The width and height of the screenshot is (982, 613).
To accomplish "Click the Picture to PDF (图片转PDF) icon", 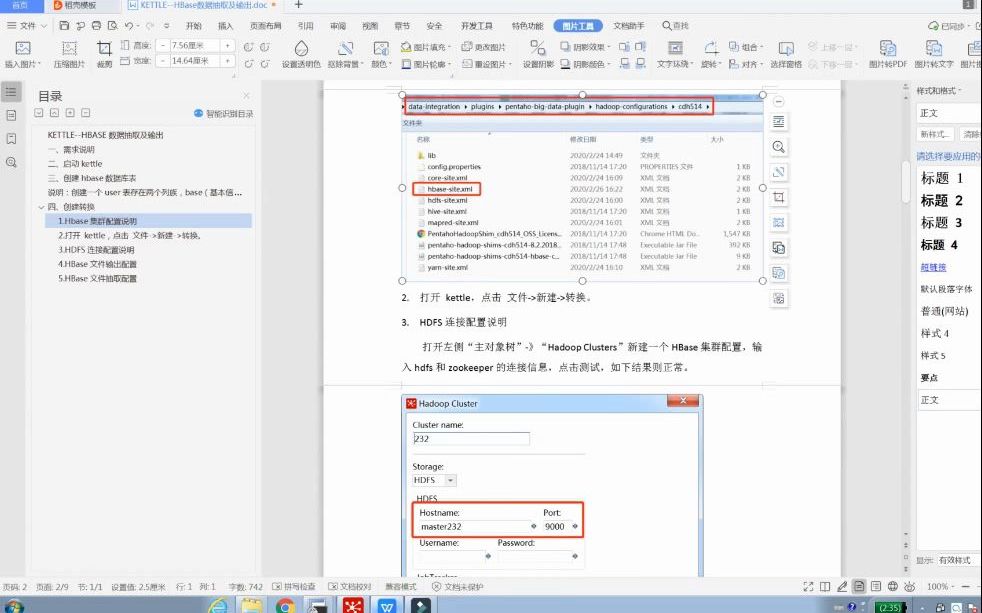I will coord(887,48).
